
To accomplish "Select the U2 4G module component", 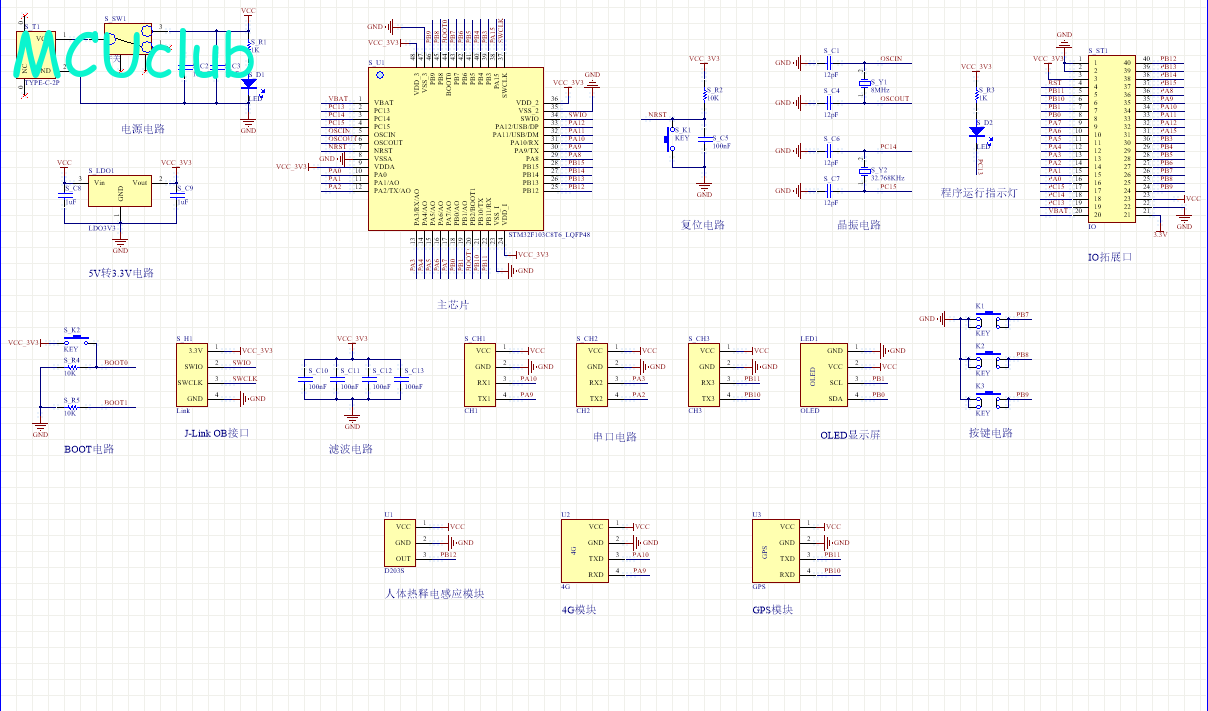I will tap(585, 551).
